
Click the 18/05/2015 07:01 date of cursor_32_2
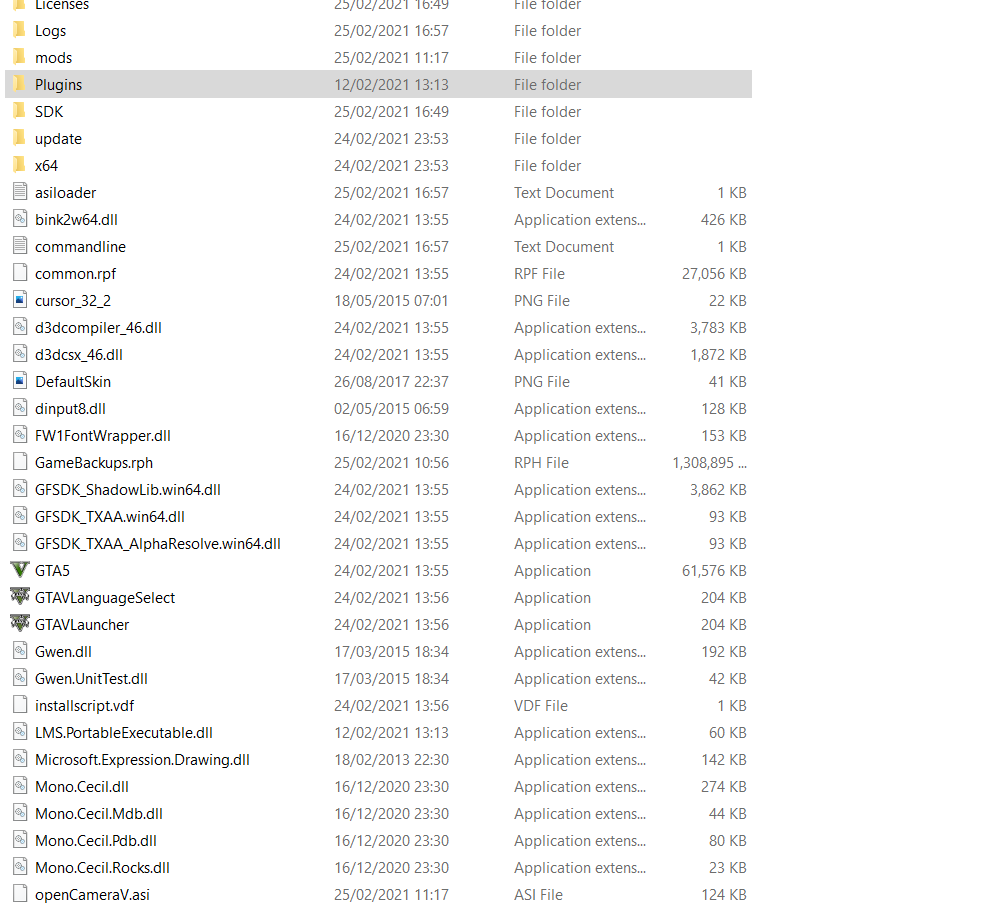(x=391, y=301)
